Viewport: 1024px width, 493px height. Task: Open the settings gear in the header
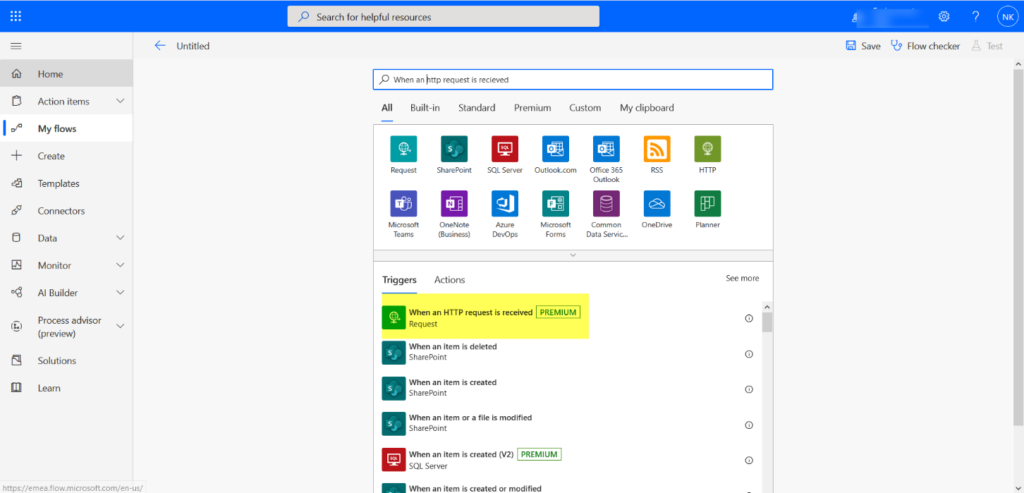click(944, 16)
